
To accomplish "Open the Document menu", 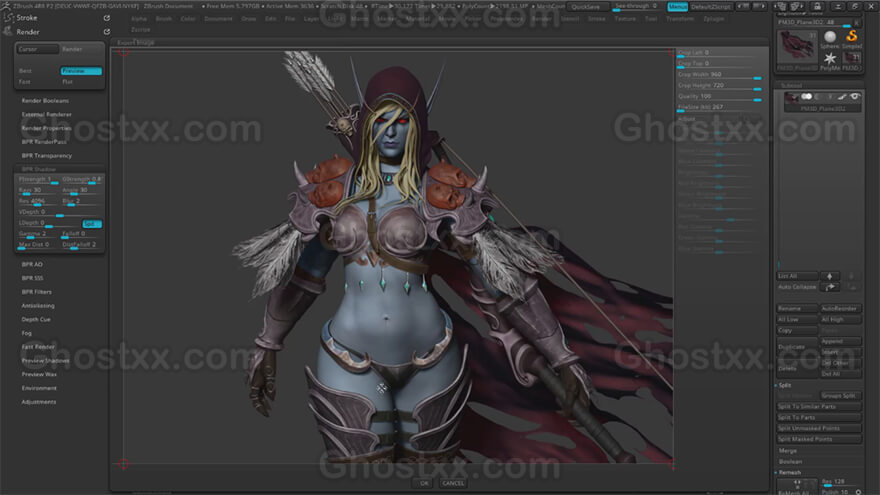I will [218, 19].
